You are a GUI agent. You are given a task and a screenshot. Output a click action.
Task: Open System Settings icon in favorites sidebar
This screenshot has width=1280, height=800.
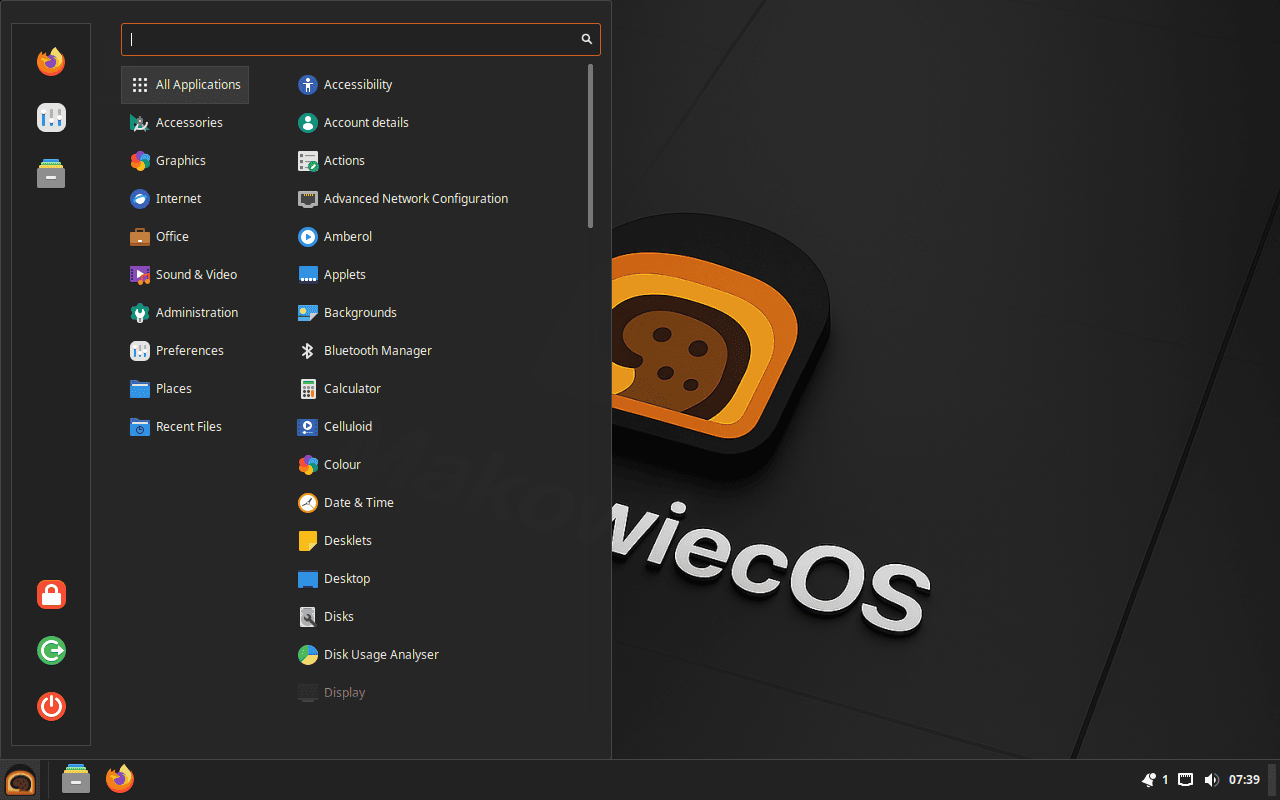51,118
